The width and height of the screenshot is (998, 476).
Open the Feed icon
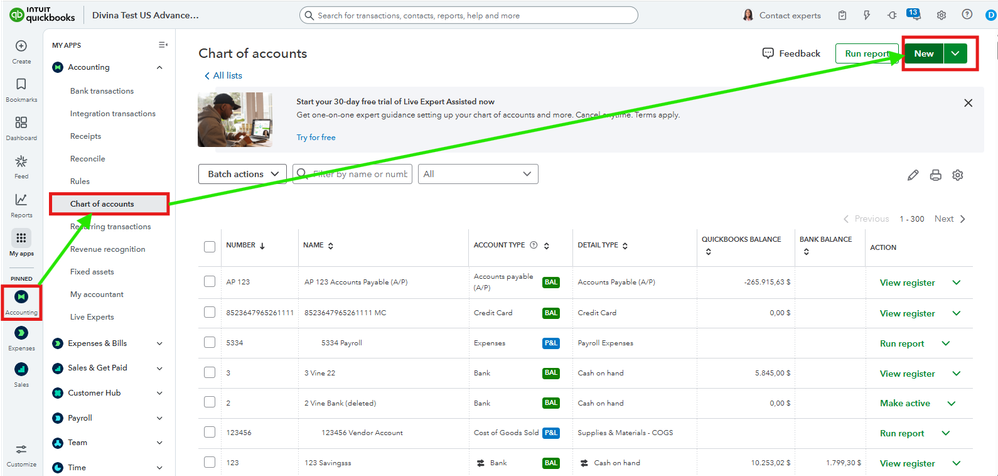[x=21, y=161]
